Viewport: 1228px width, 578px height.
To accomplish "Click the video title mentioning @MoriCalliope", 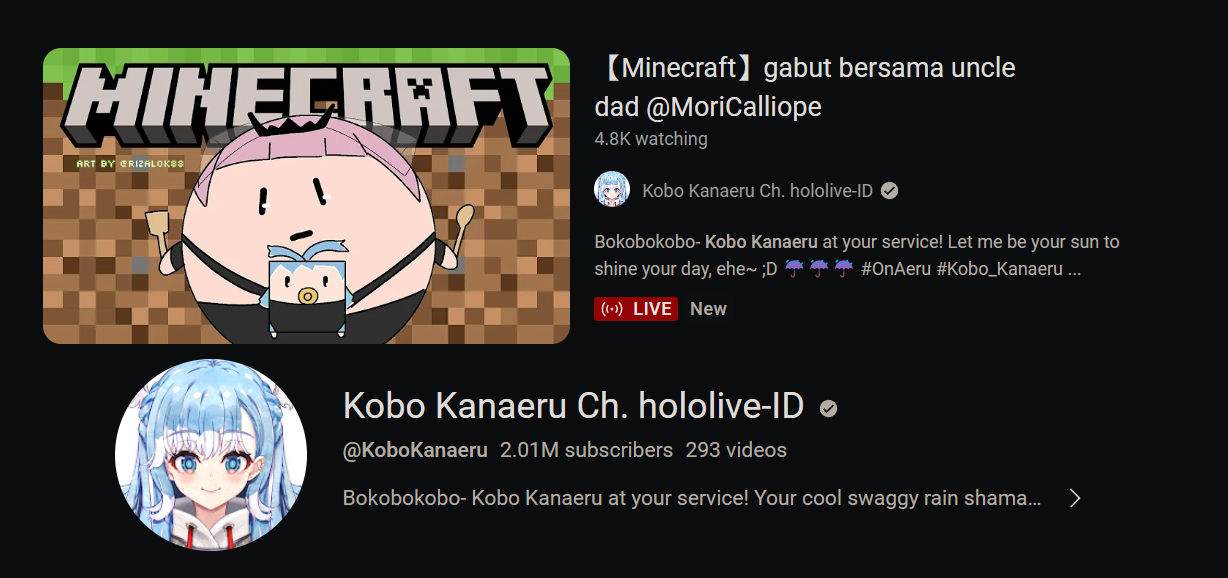I will click(805, 87).
